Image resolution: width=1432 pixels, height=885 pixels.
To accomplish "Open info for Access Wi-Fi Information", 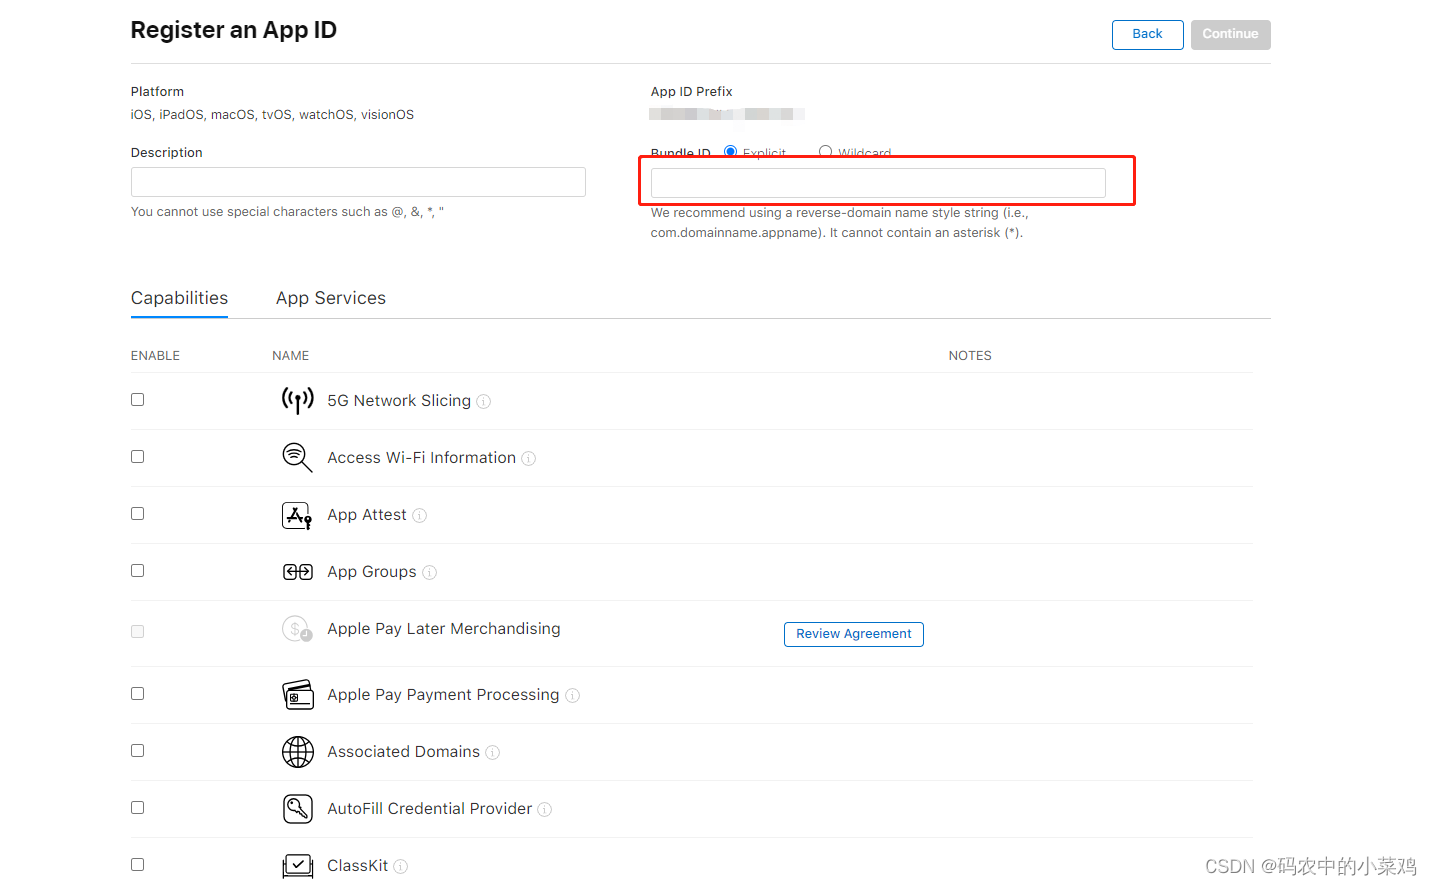I will pyautogui.click(x=529, y=459).
